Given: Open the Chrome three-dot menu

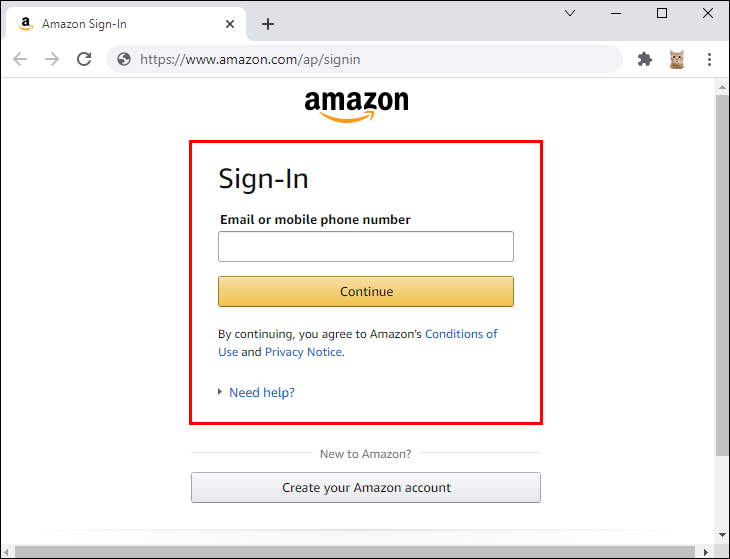Looking at the screenshot, I should coord(709,60).
